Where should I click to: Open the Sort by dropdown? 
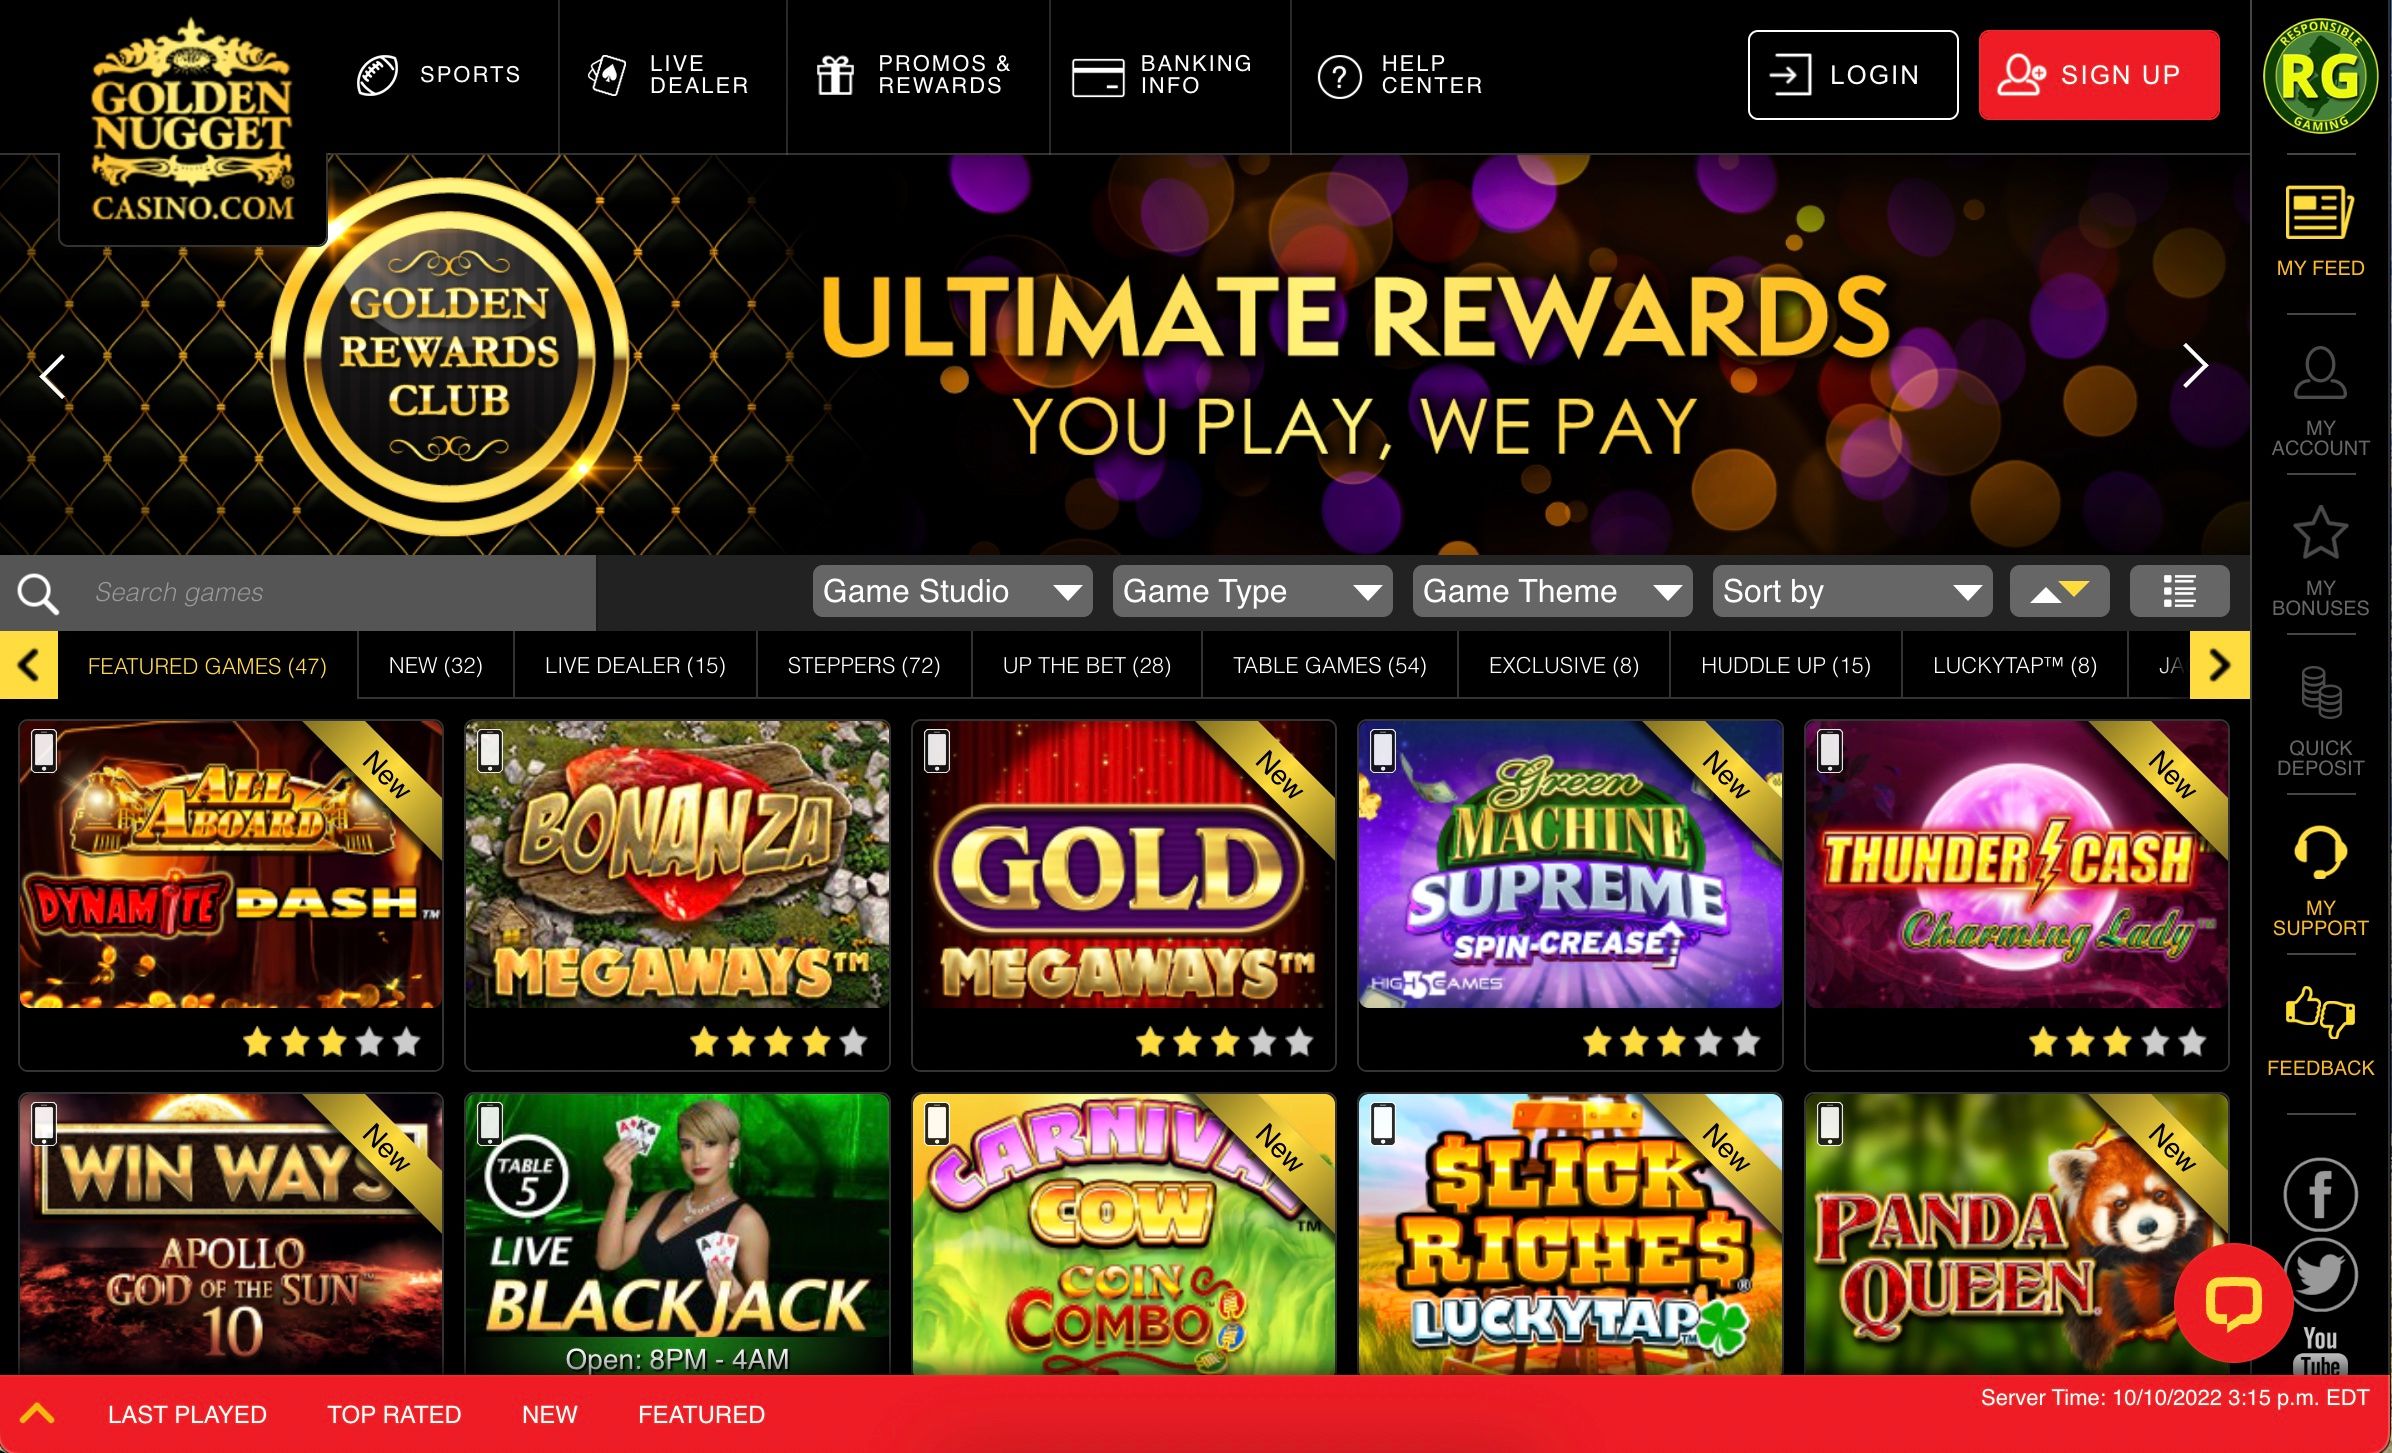[1852, 591]
